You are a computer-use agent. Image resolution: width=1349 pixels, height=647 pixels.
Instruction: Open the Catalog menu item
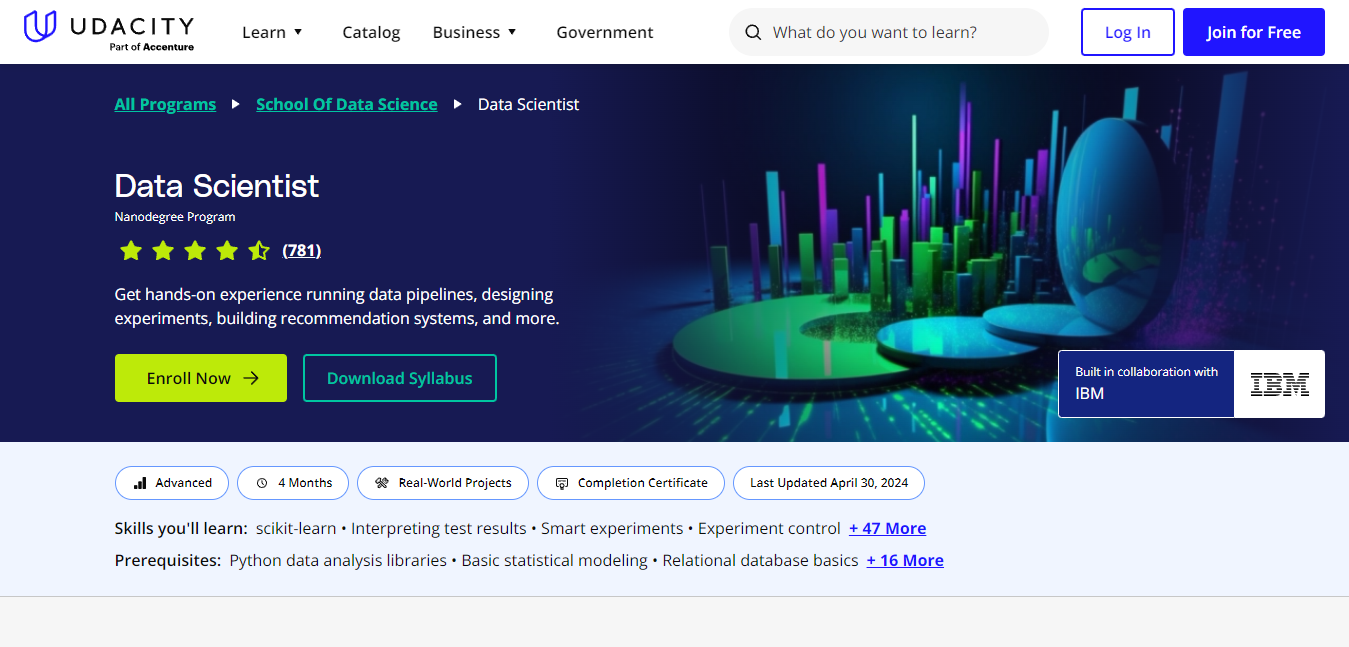pyautogui.click(x=371, y=32)
